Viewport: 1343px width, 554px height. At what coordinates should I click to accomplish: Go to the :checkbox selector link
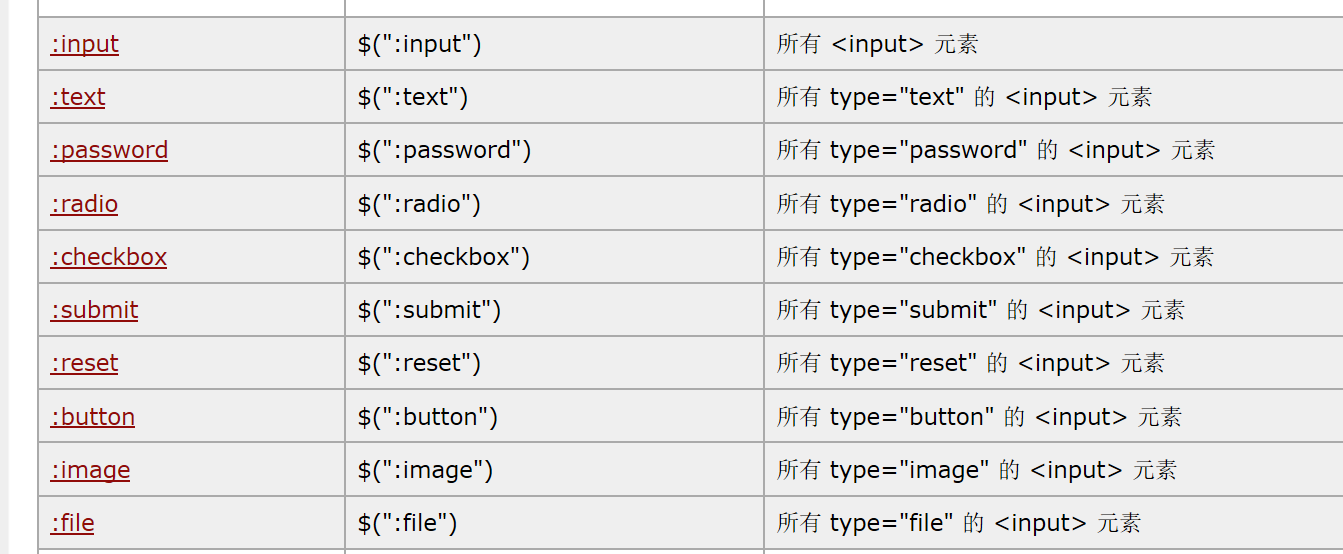click(108, 257)
